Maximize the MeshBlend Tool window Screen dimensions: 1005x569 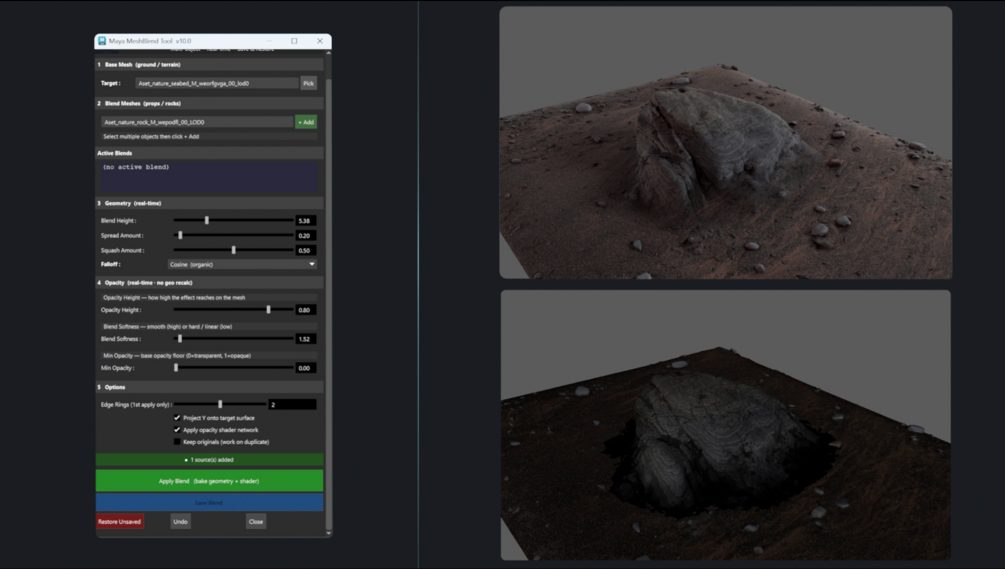click(294, 41)
